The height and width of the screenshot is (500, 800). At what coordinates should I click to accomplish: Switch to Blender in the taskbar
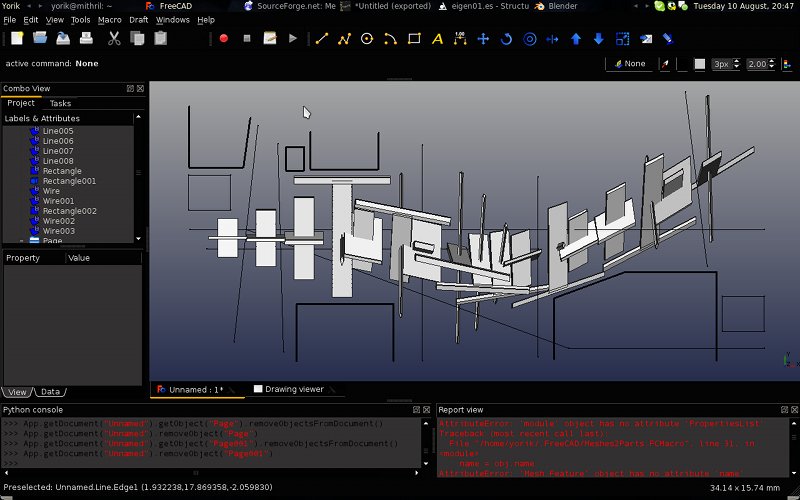tap(556, 6)
